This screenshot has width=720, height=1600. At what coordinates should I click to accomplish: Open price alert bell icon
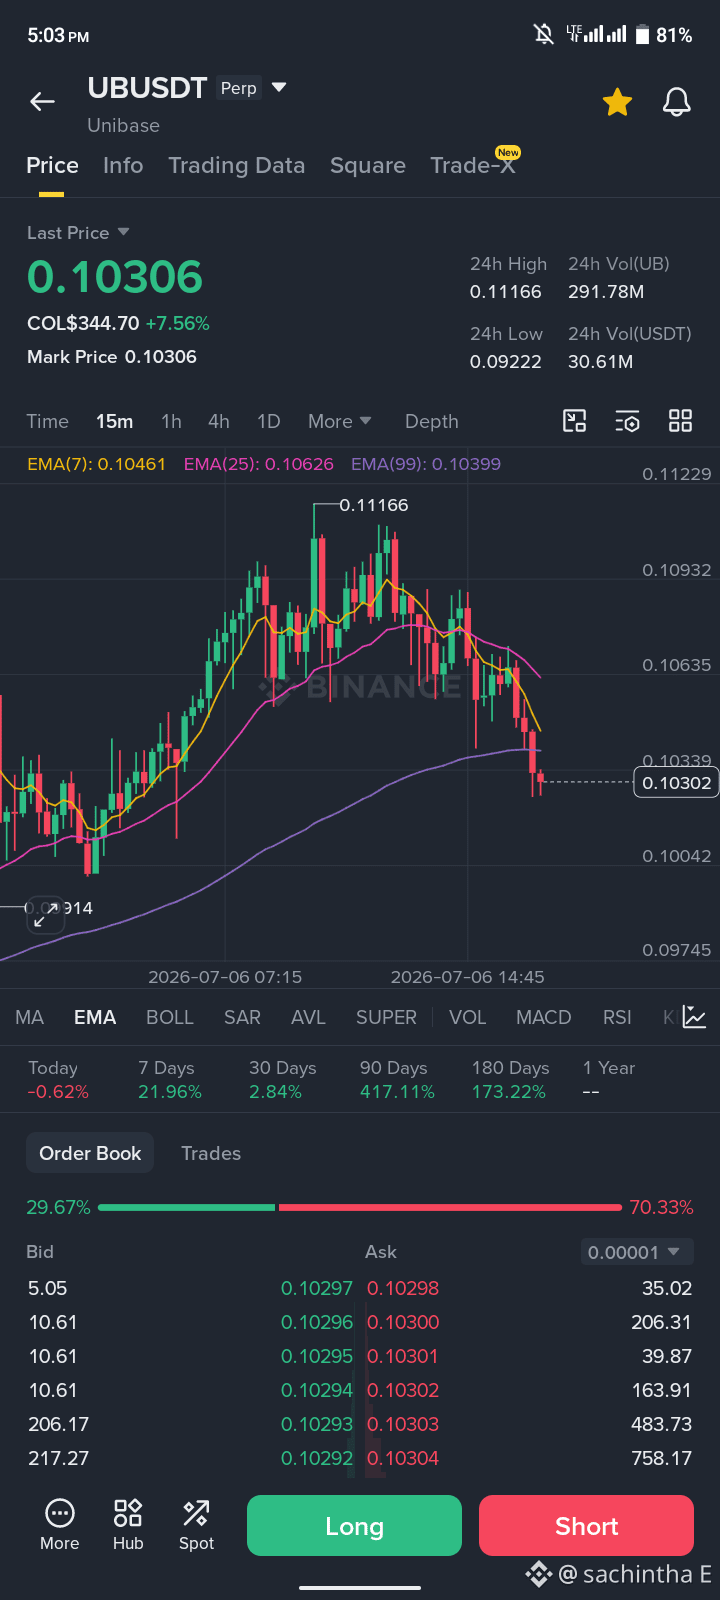677,101
